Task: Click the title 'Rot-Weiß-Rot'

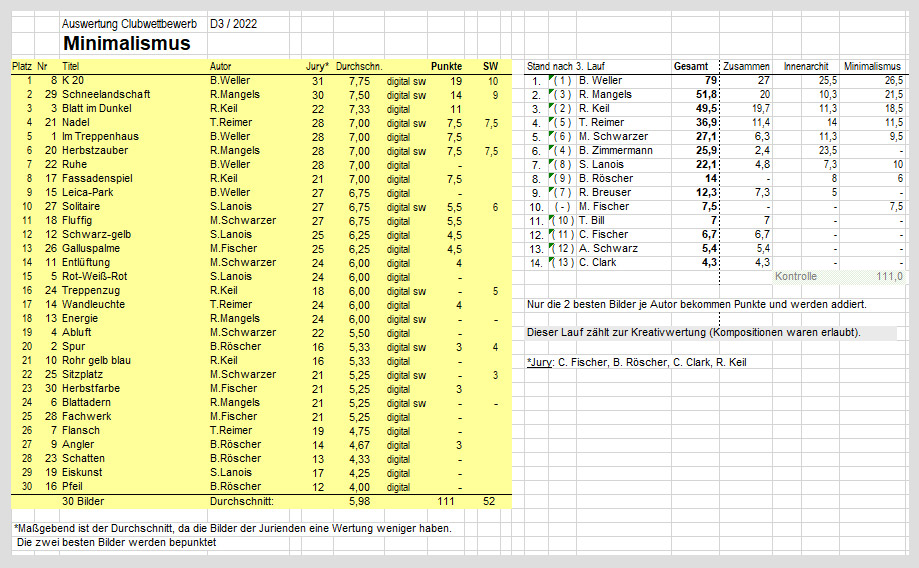Action: pos(94,277)
